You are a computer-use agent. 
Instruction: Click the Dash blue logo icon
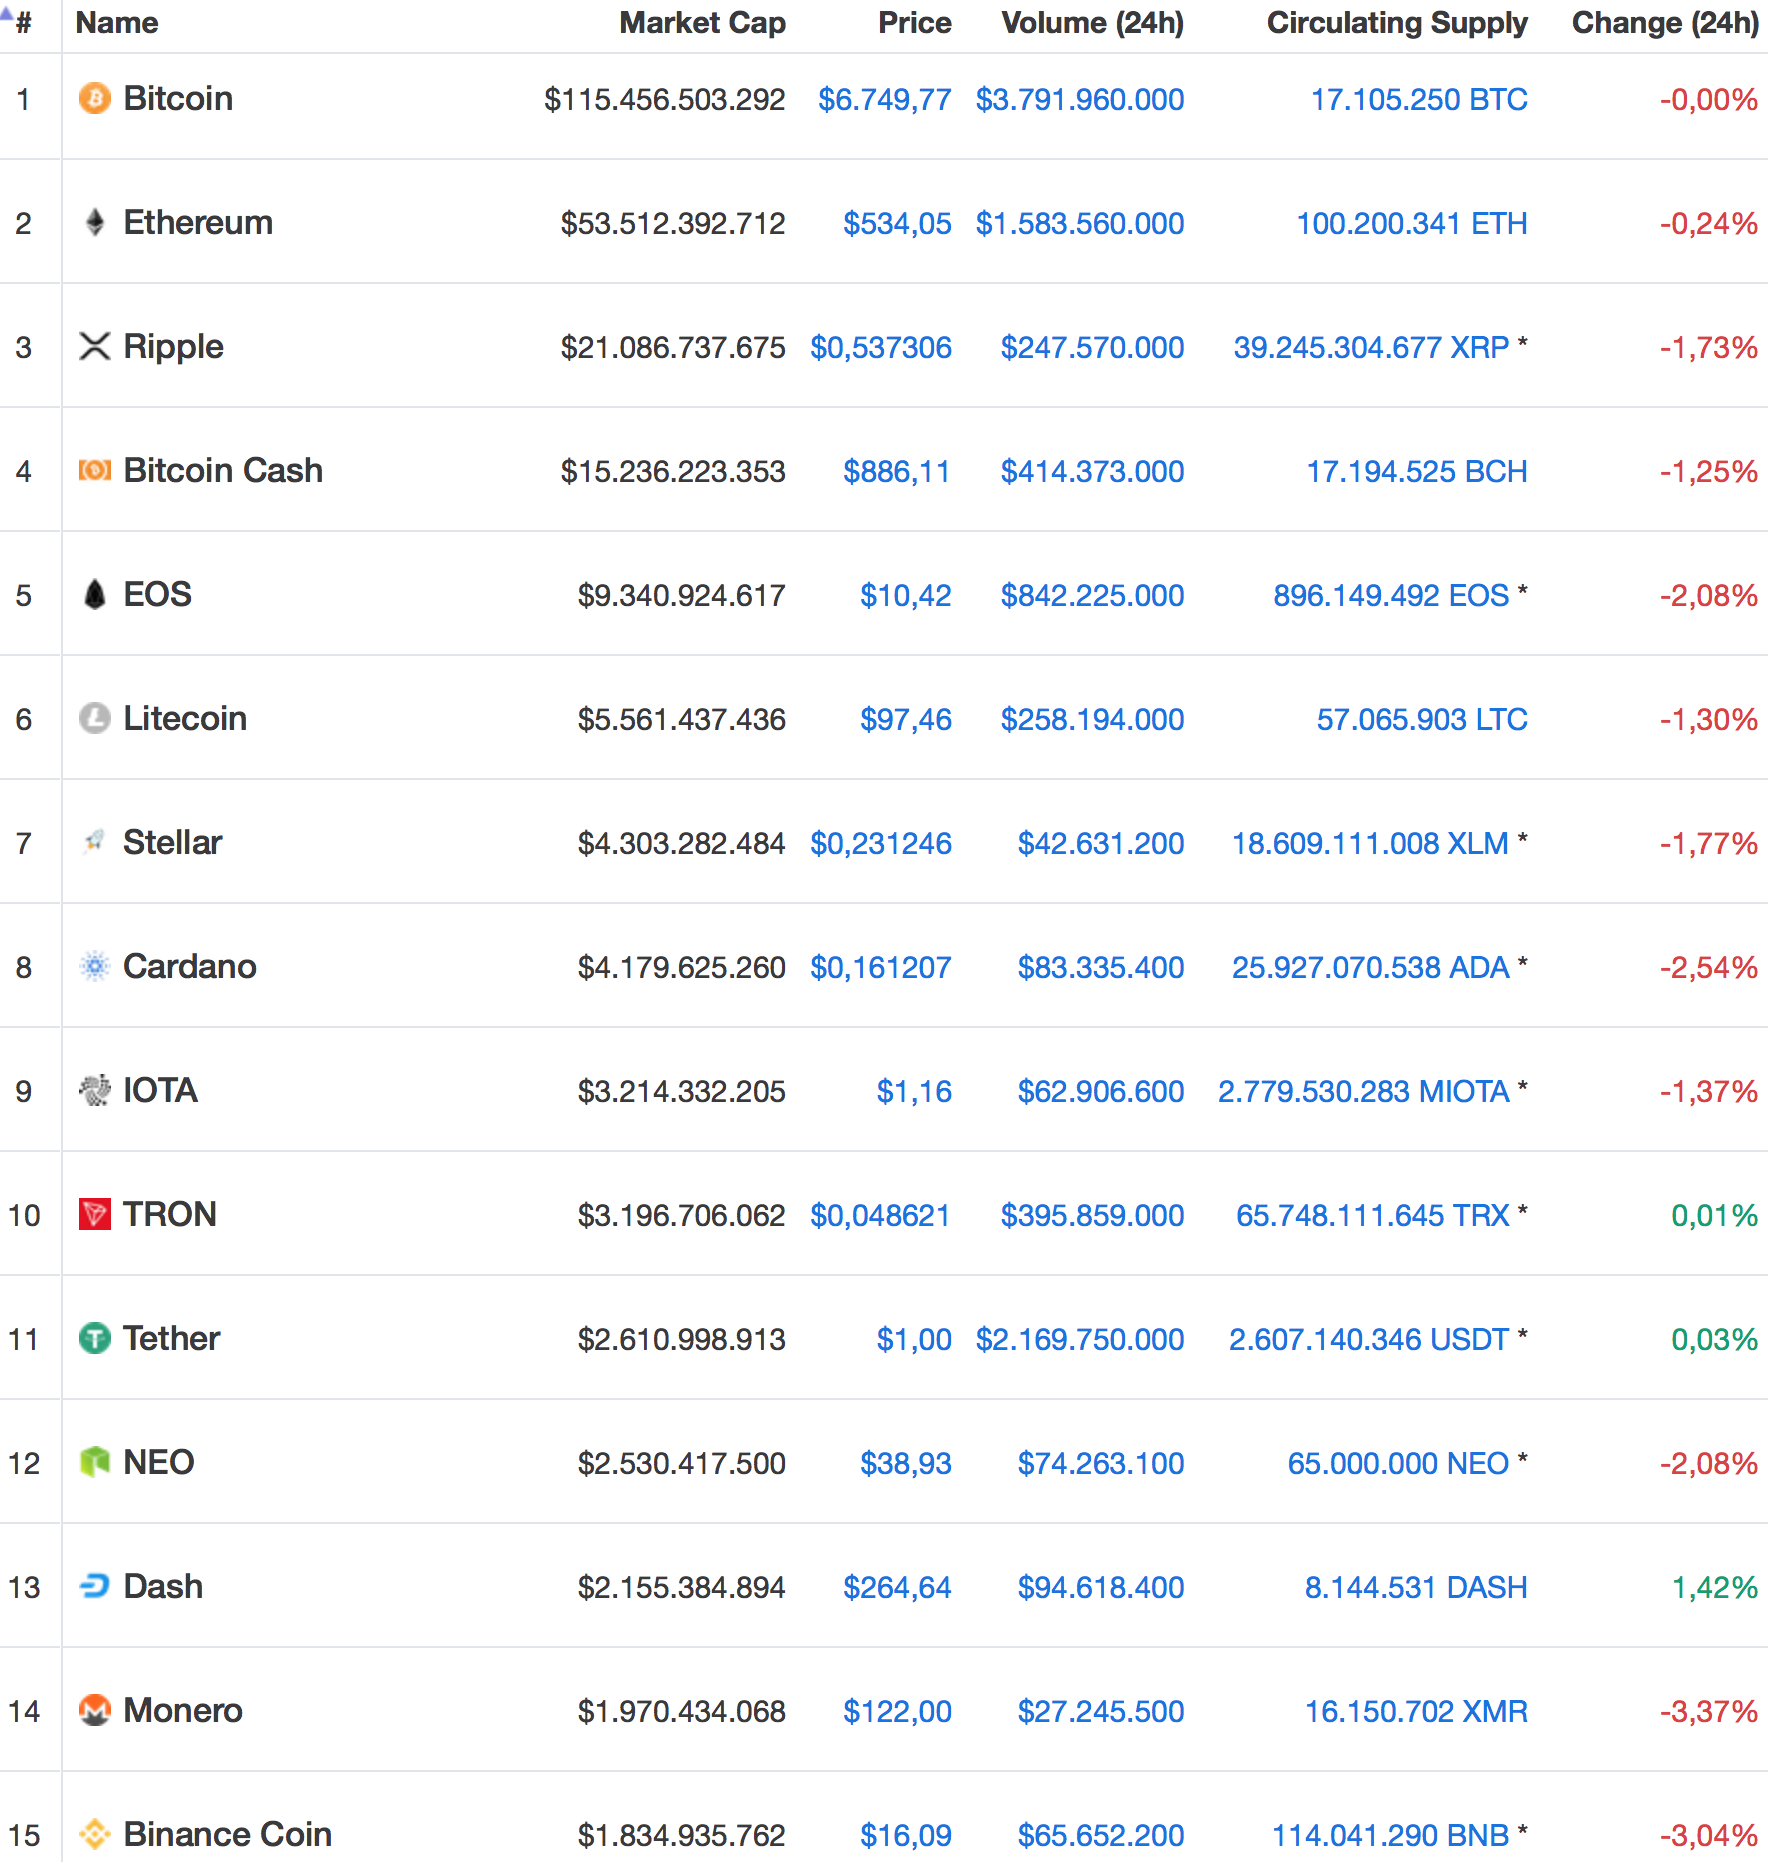[x=95, y=1586]
